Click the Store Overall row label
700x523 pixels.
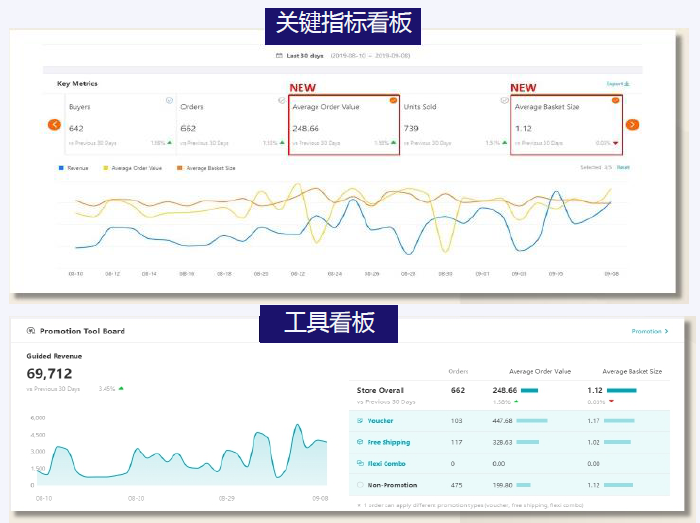tap(380, 390)
